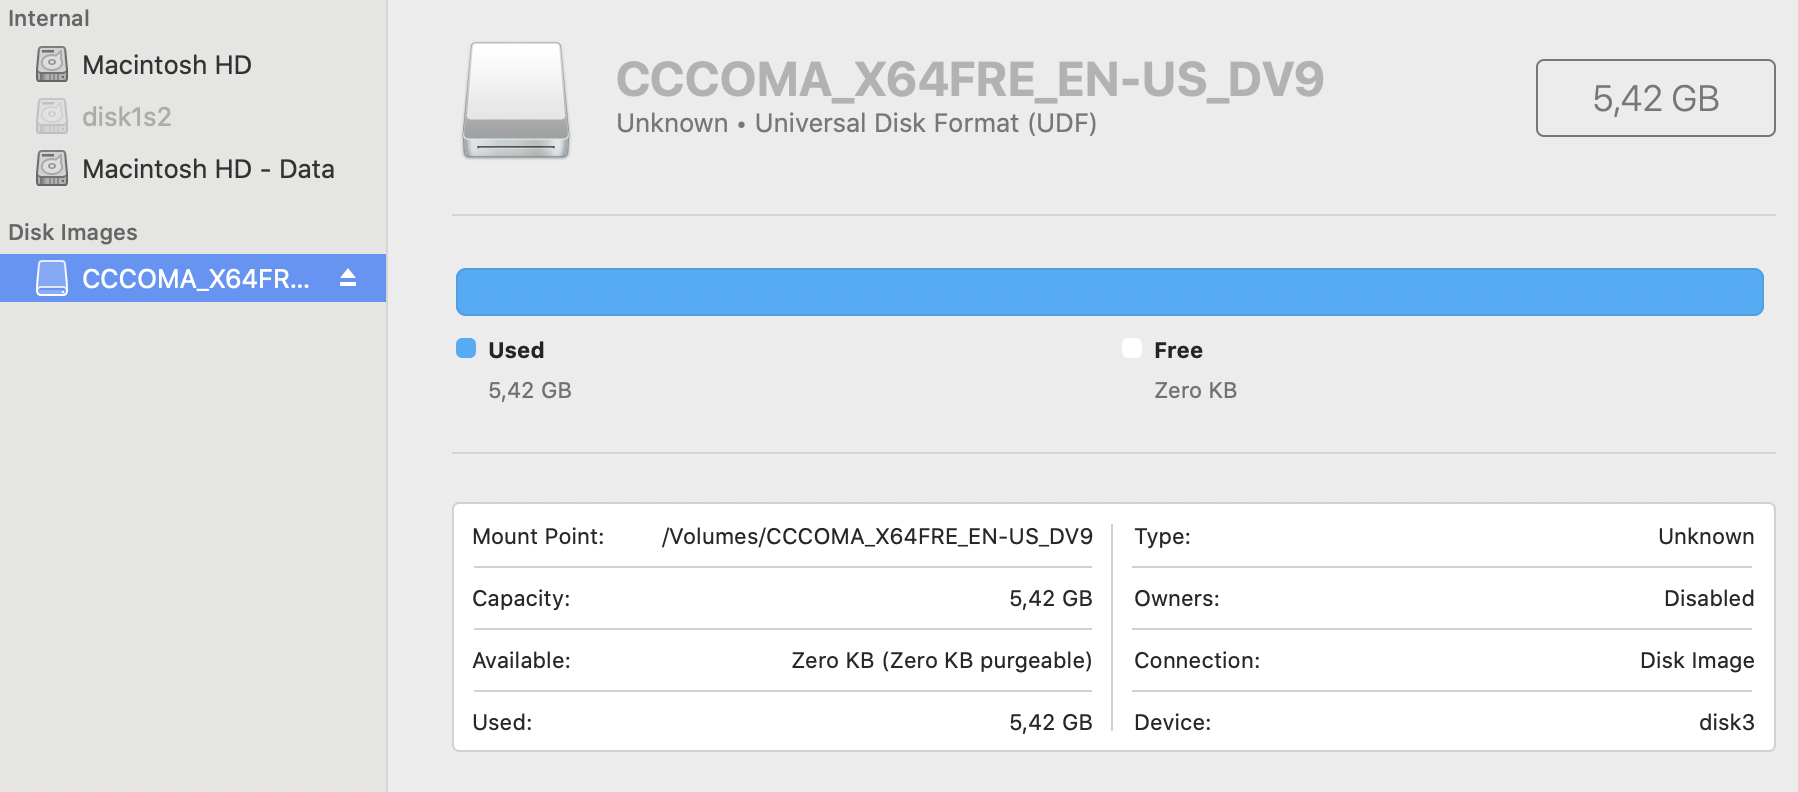Click the Free legend square icon
Image resolution: width=1798 pixels, height=792 pixels.
tap(1132, 348)
